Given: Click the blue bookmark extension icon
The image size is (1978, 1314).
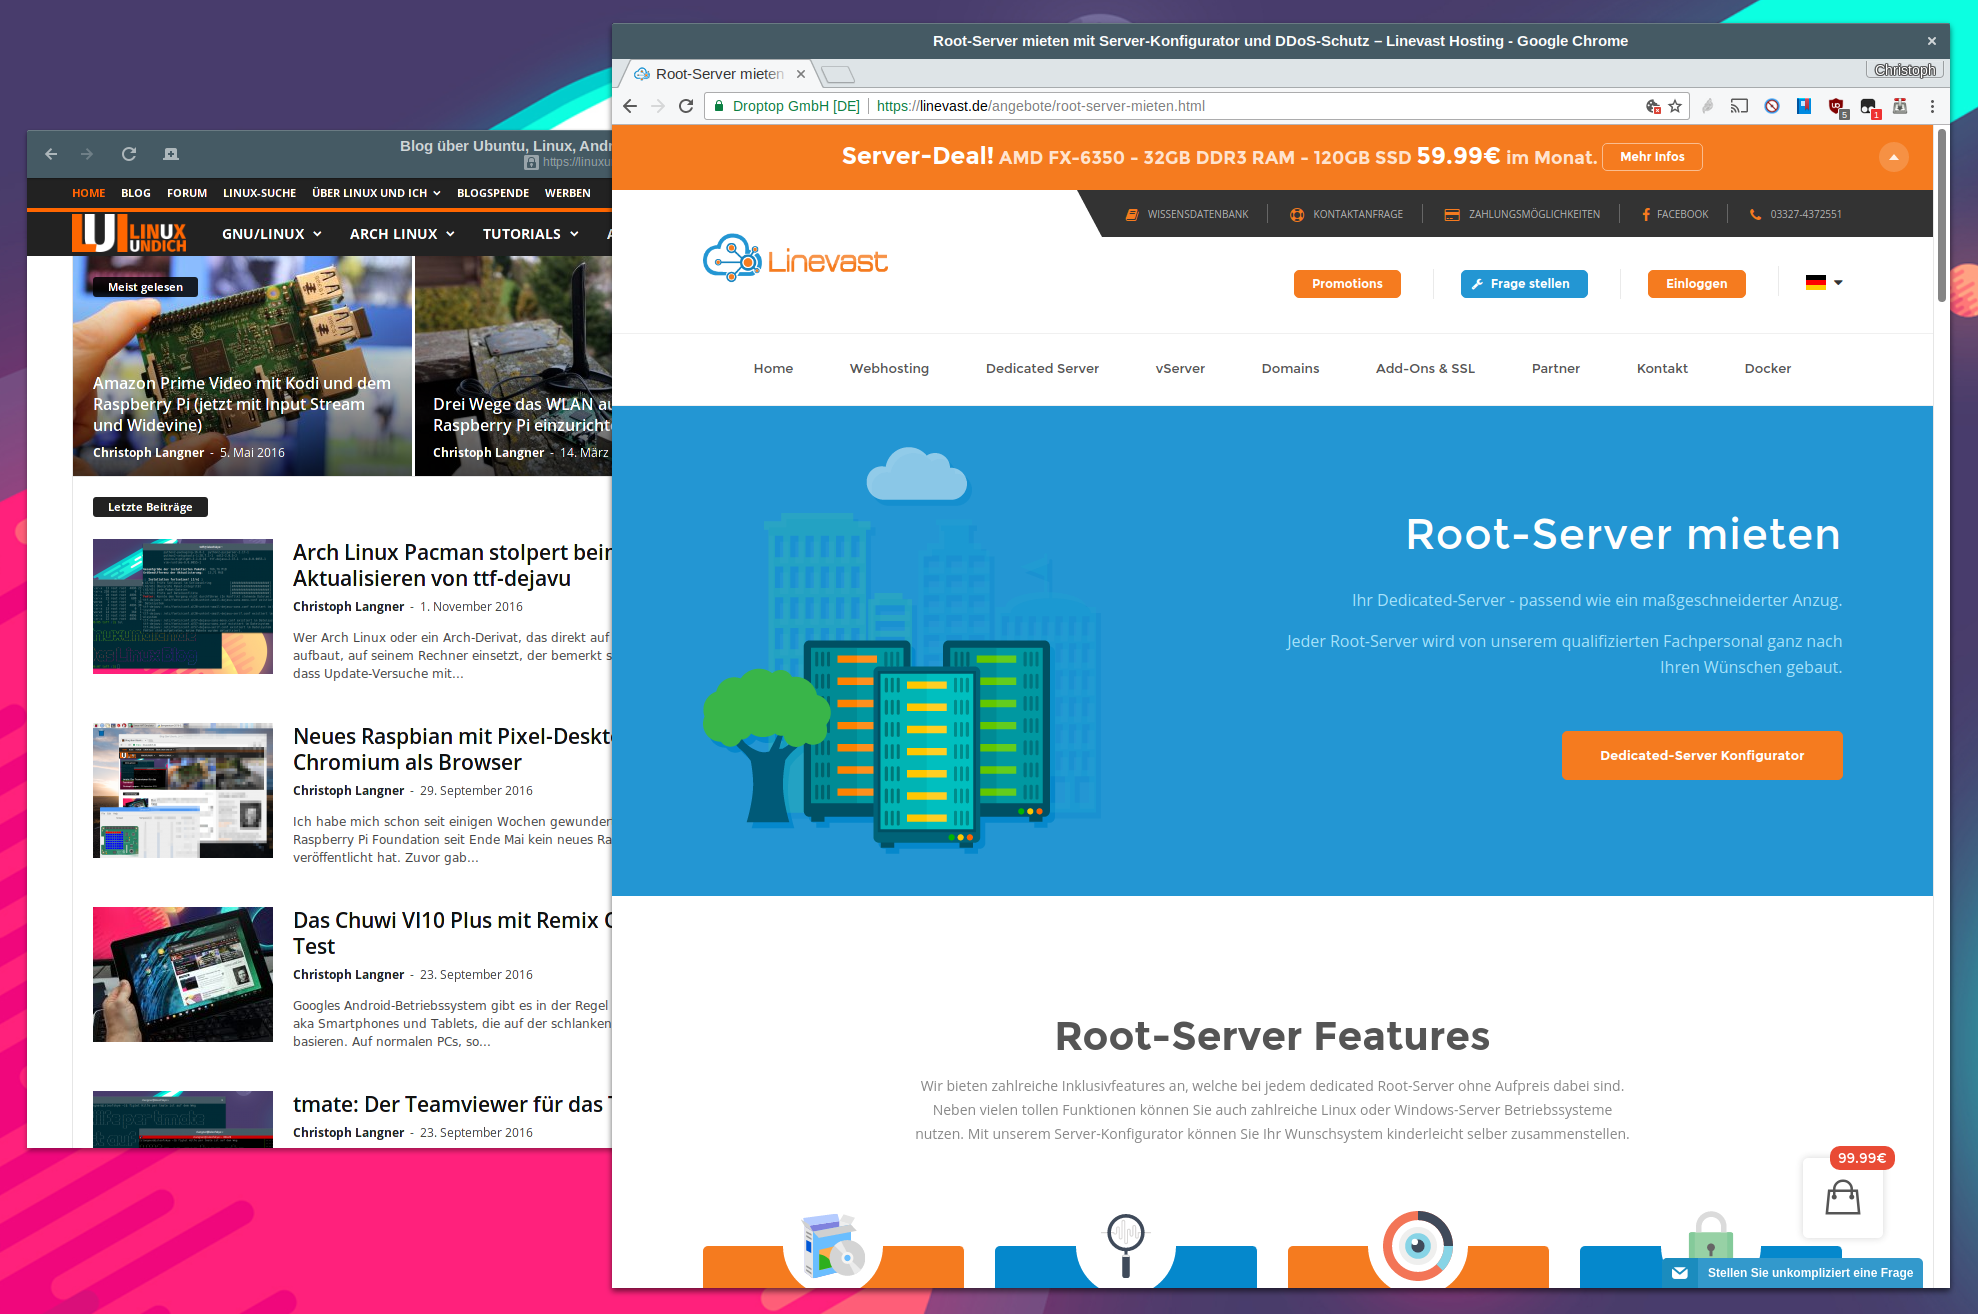Looking at the screenshot, I should coord(1804,106).
